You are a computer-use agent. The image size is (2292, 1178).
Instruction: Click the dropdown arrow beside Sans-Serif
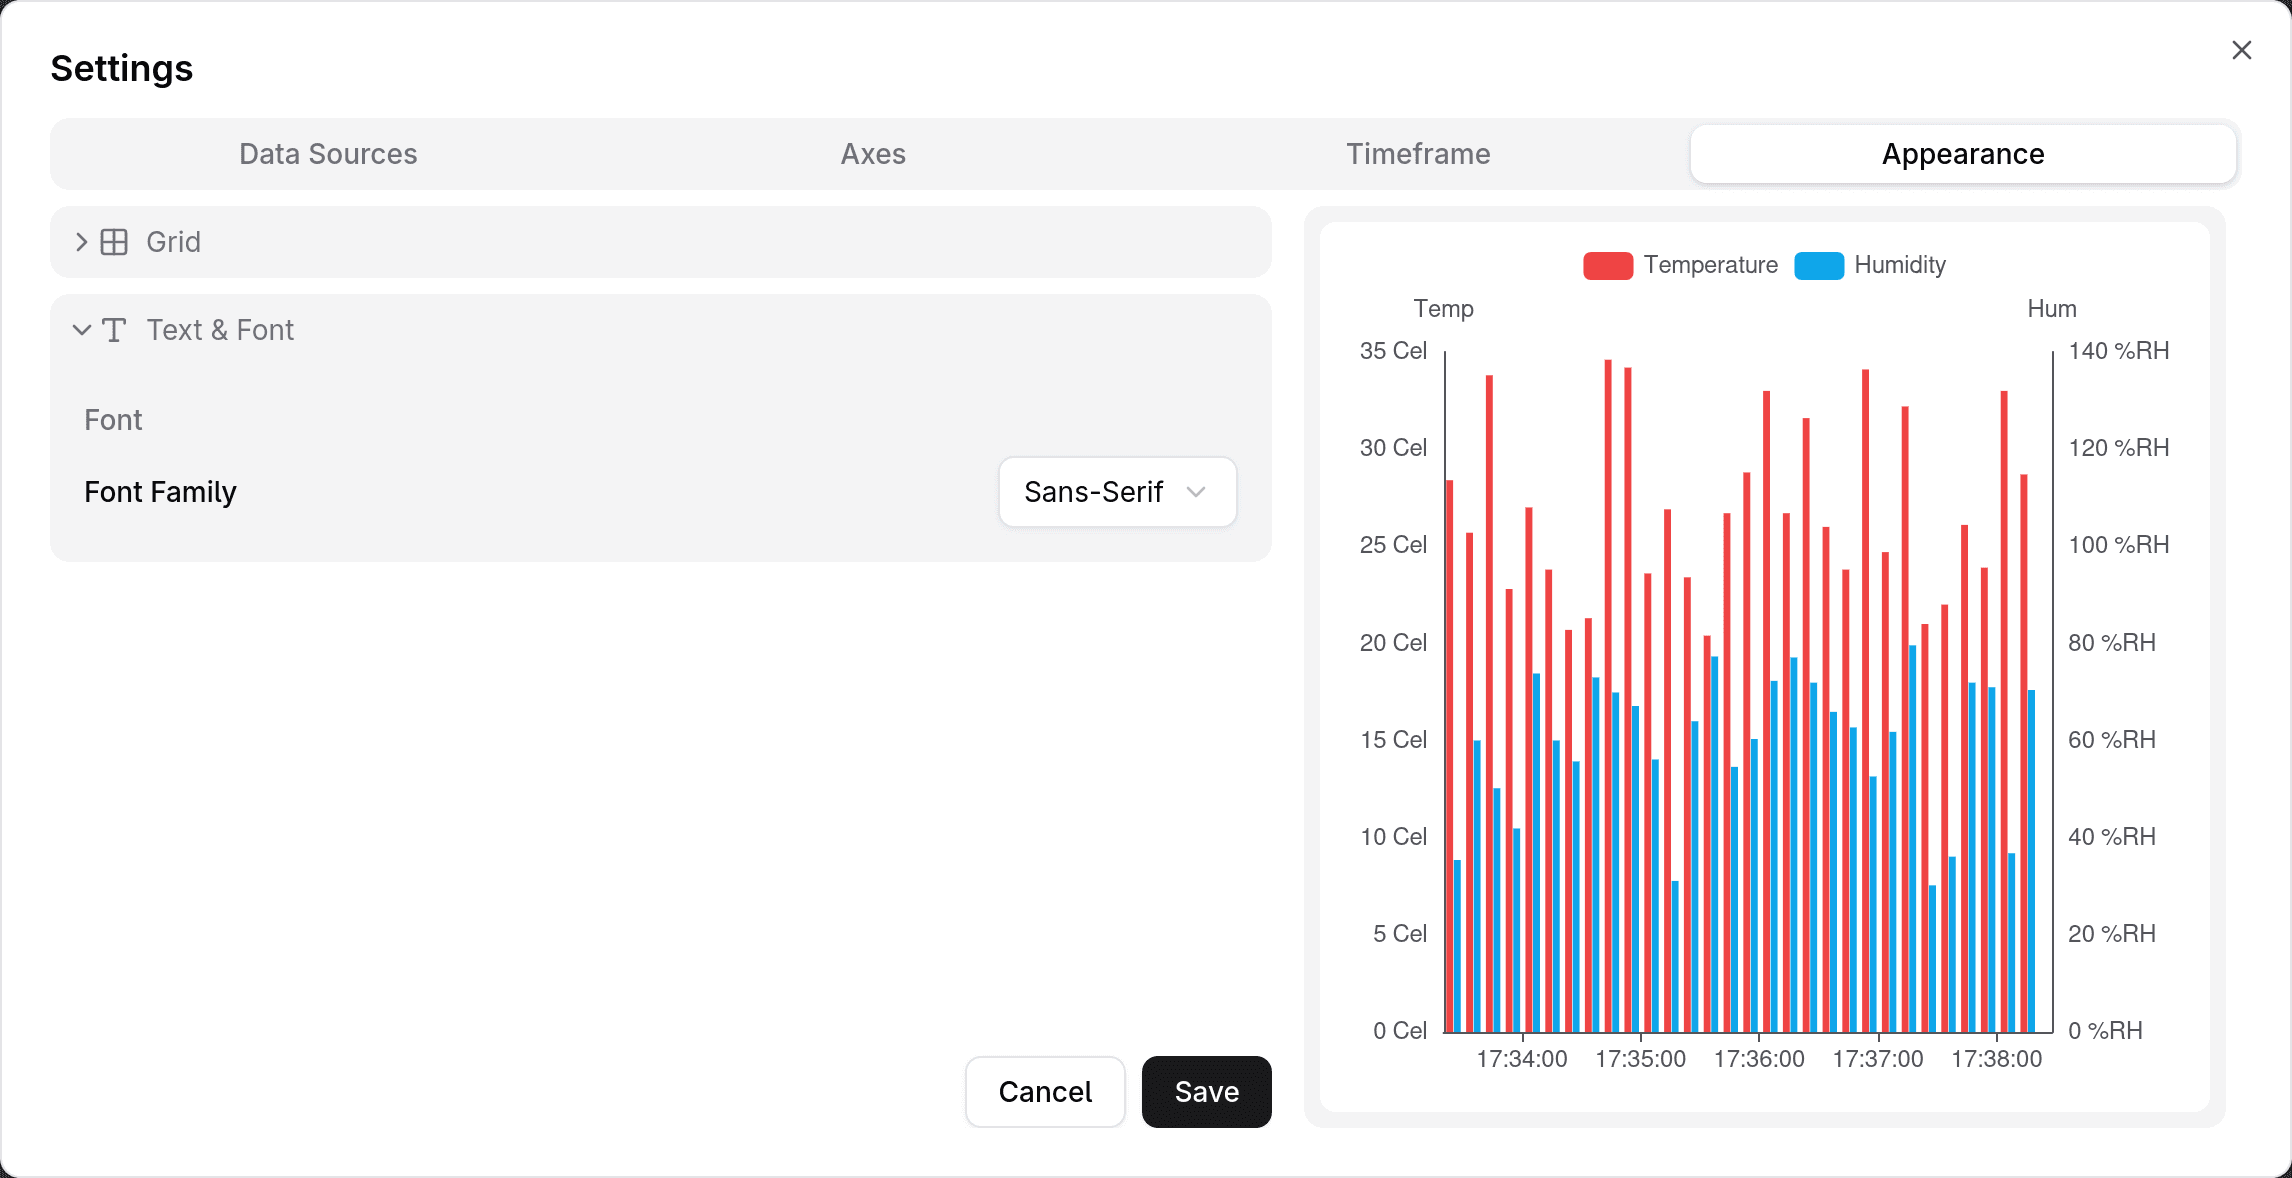click(1196, 492)
